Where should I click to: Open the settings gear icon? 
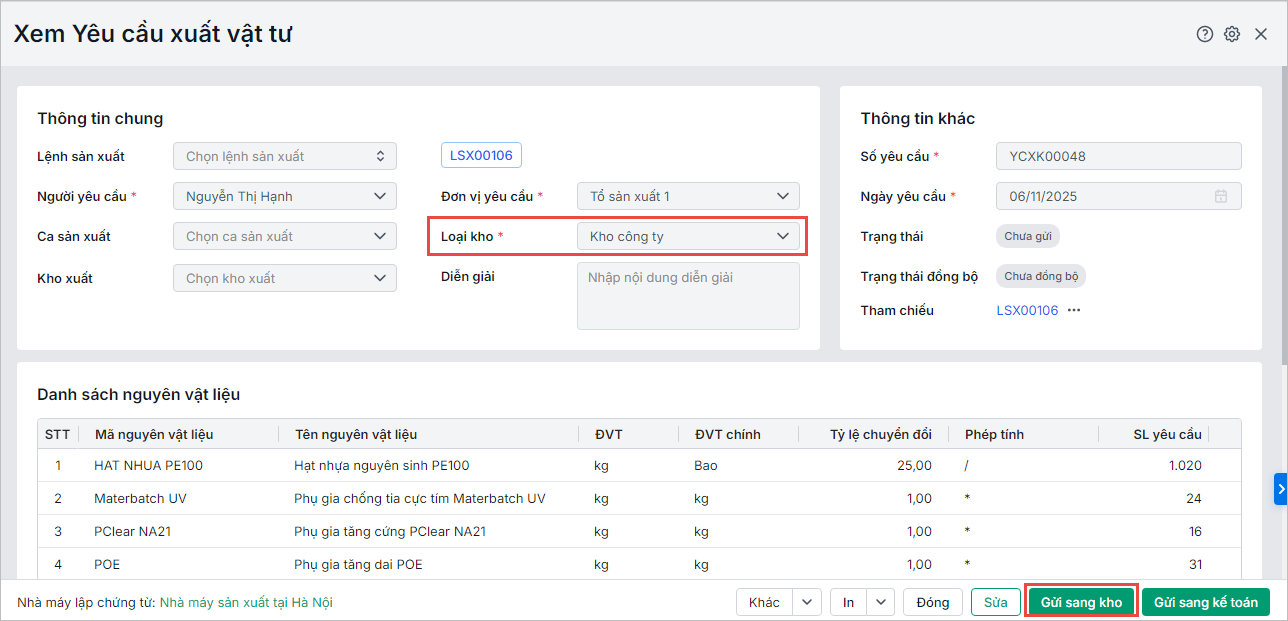pyautogui.click(x=1232, y=34)
